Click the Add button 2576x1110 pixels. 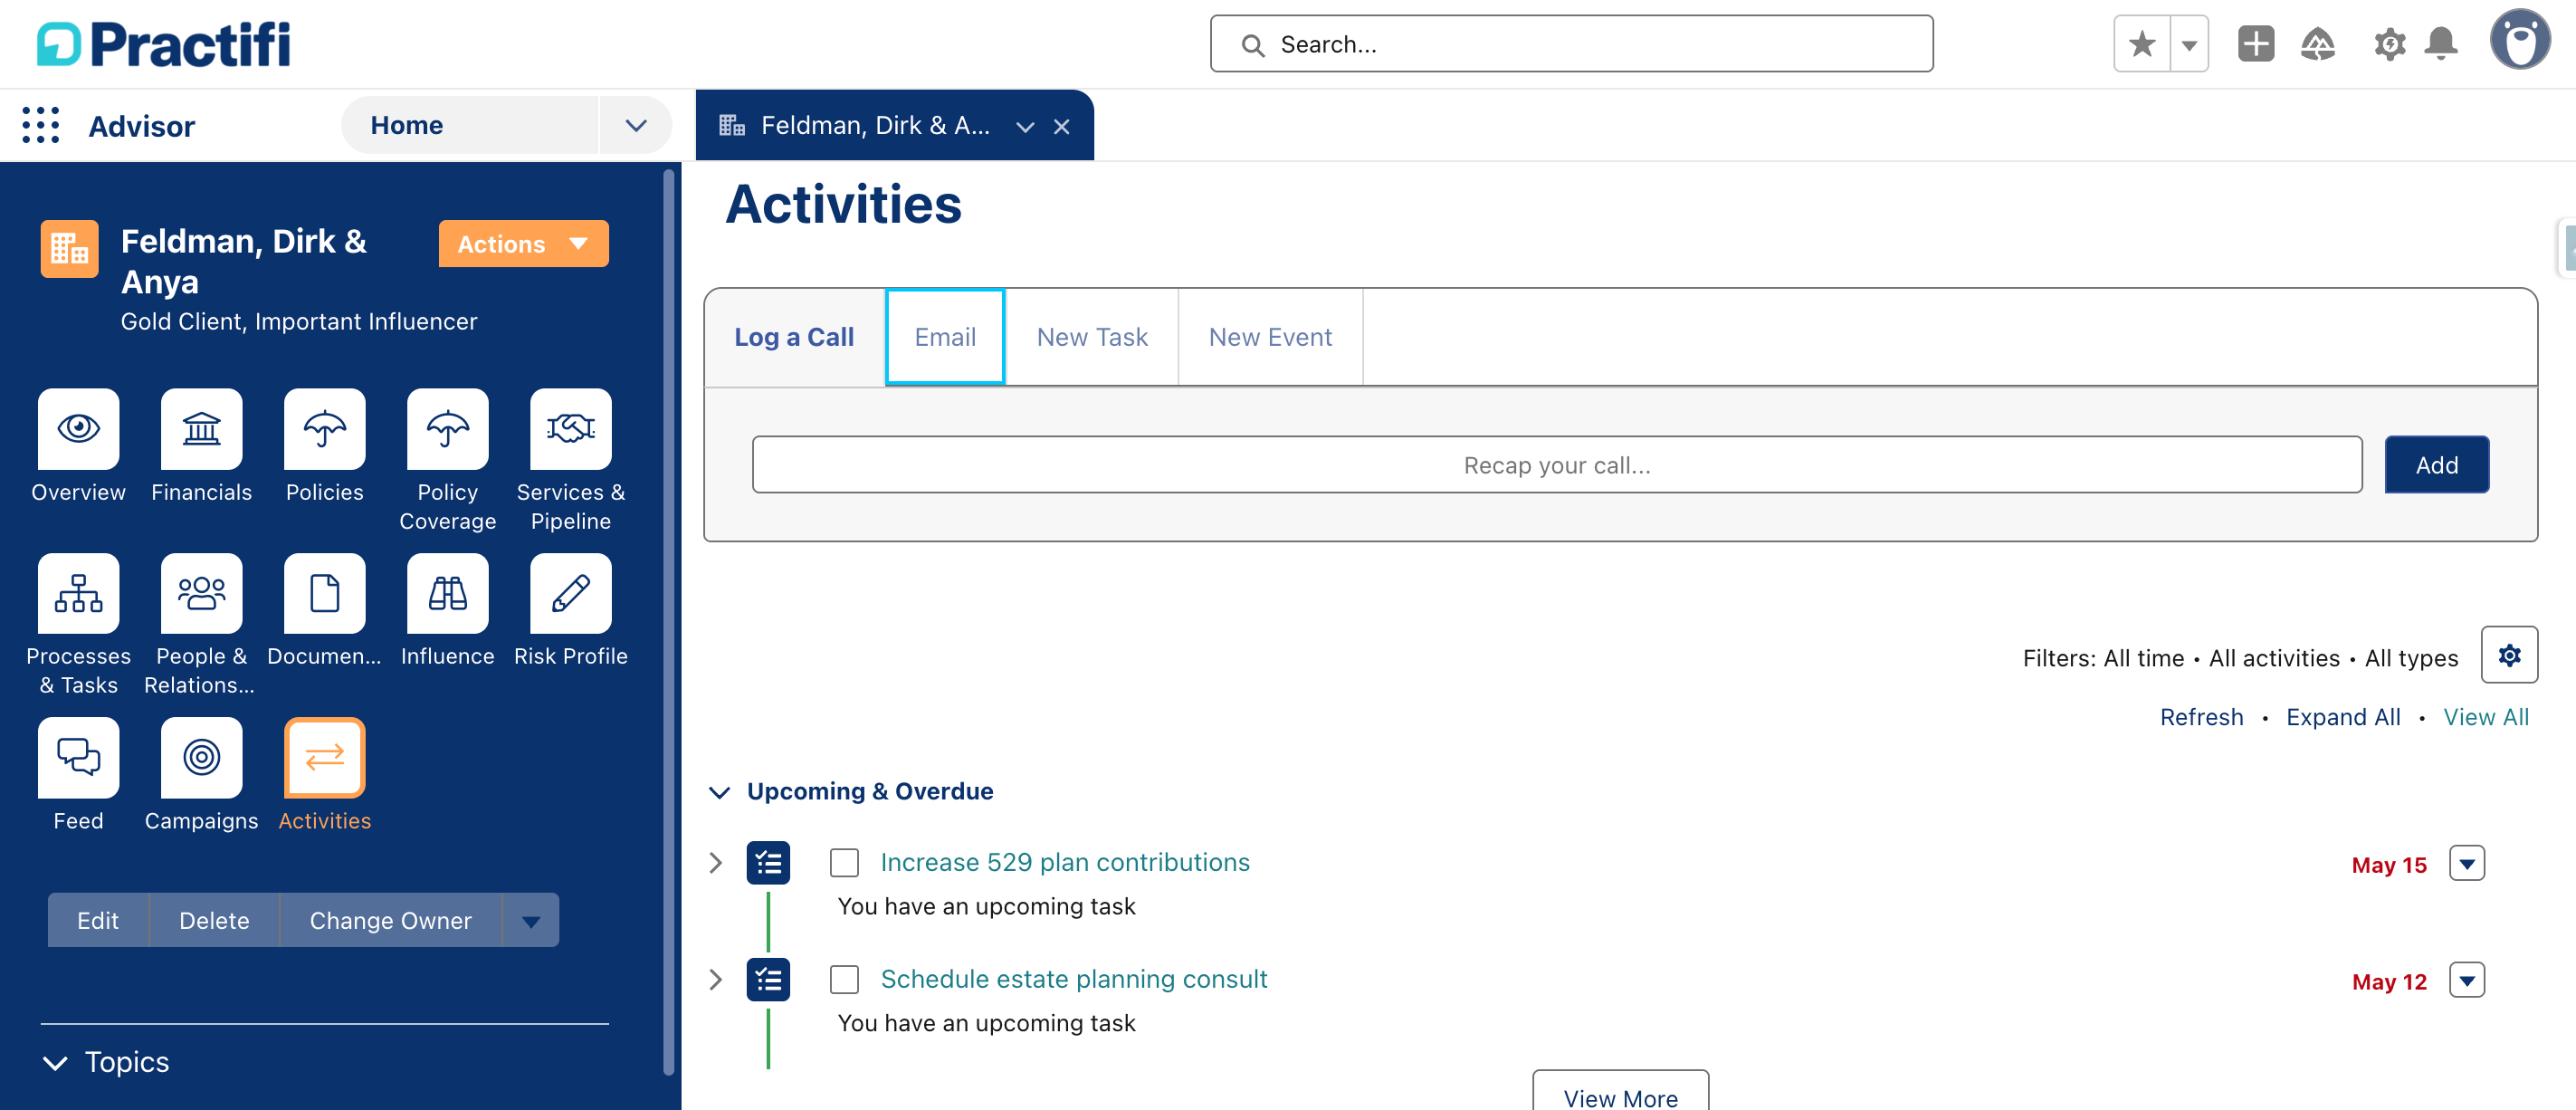(2436, 465)
